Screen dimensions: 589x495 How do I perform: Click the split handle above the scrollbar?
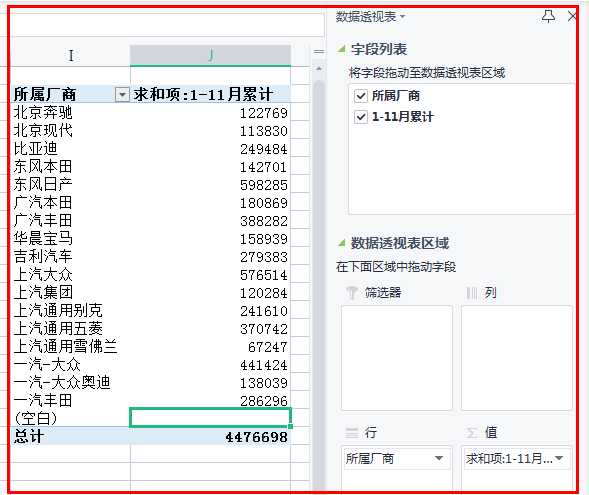[x=319, y=51]
